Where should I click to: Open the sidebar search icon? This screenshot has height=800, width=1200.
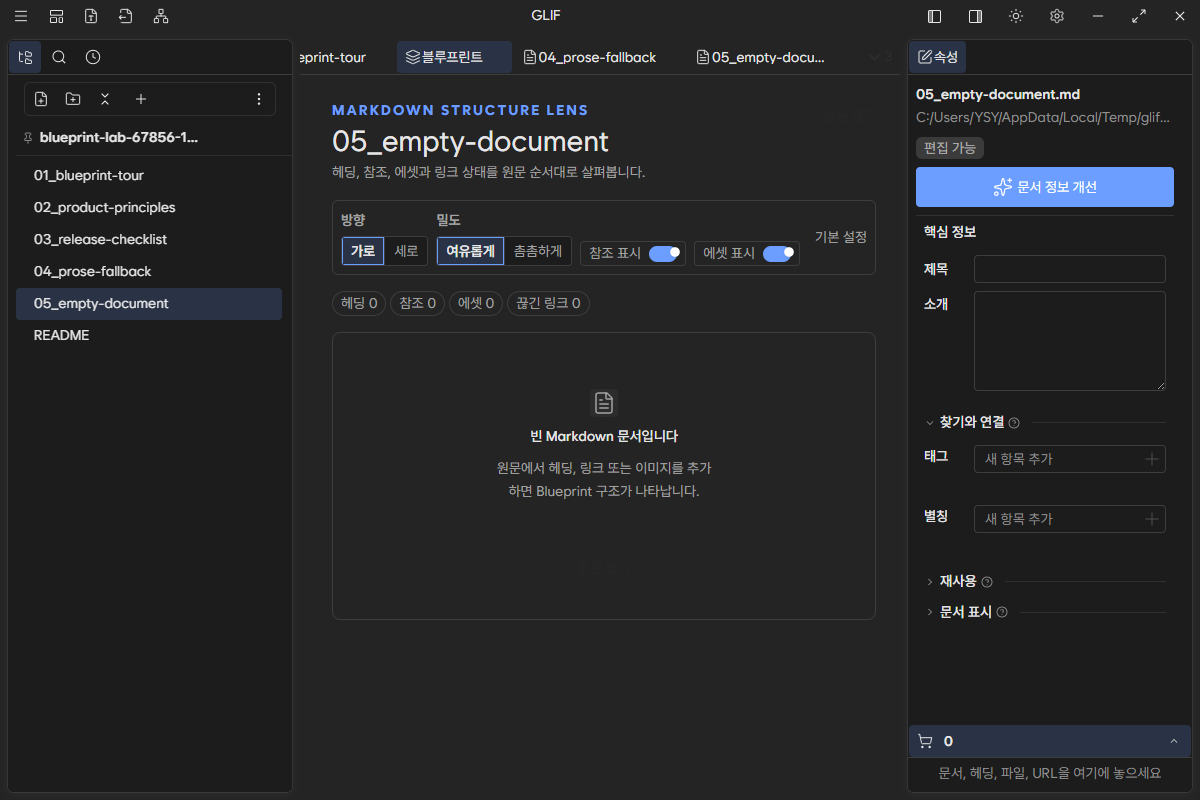(x=59, y=57)
